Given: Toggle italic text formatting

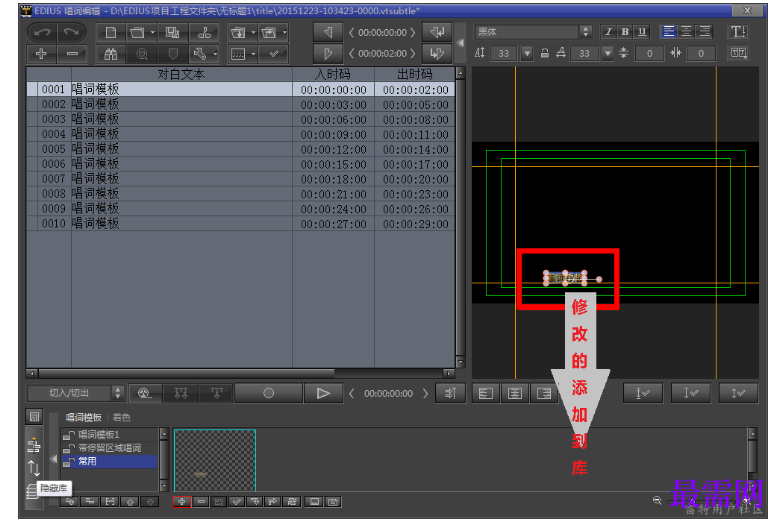Looking at the screenshot, I should click(x=608, y=31).
